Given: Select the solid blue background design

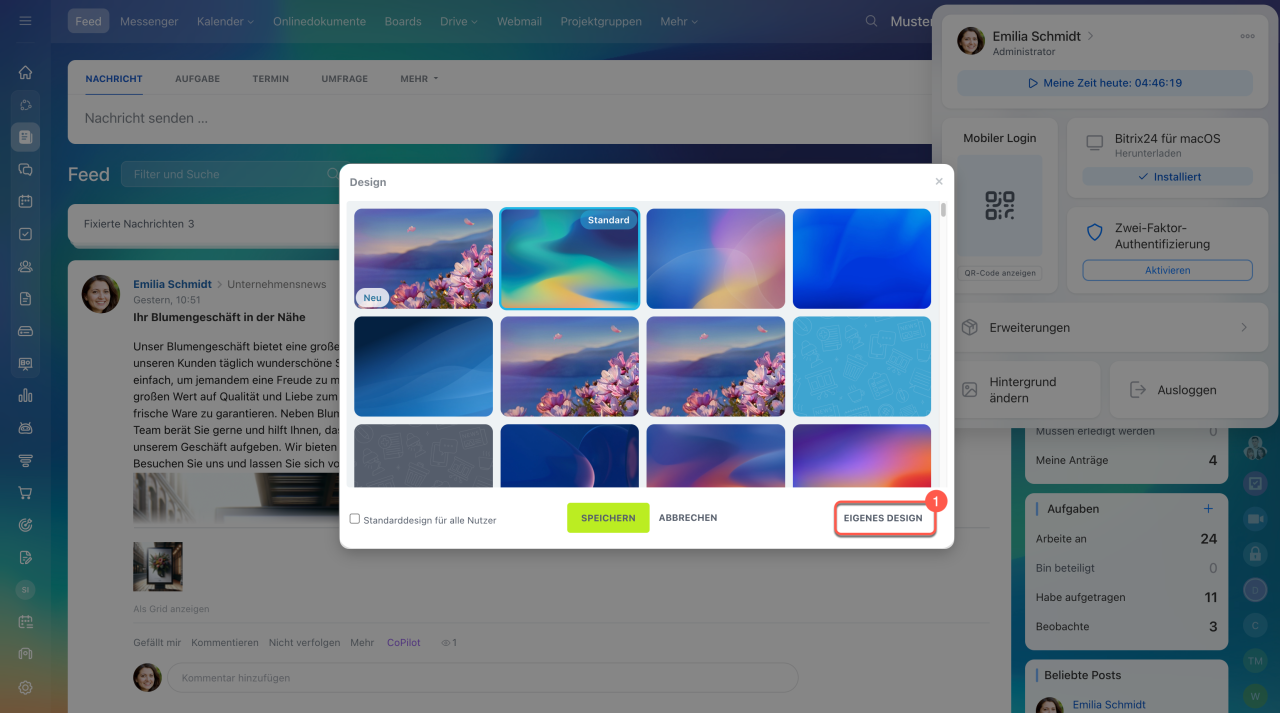Looking at the screenshot, I should click(x=862, y=258).
